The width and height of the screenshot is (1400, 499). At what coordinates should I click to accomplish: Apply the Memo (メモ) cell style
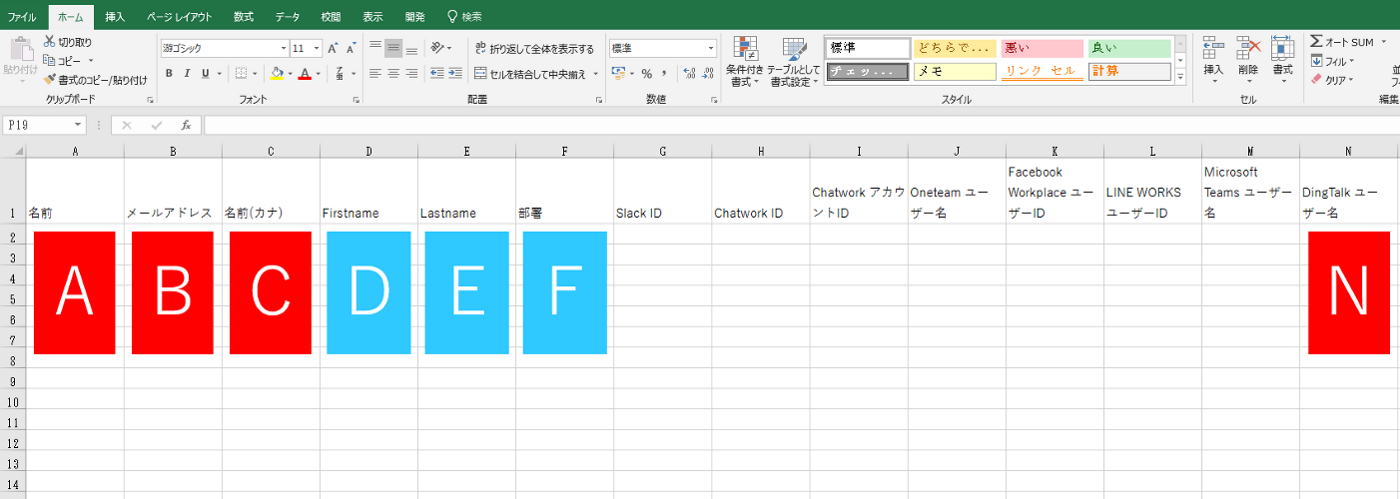pos(955,72)
